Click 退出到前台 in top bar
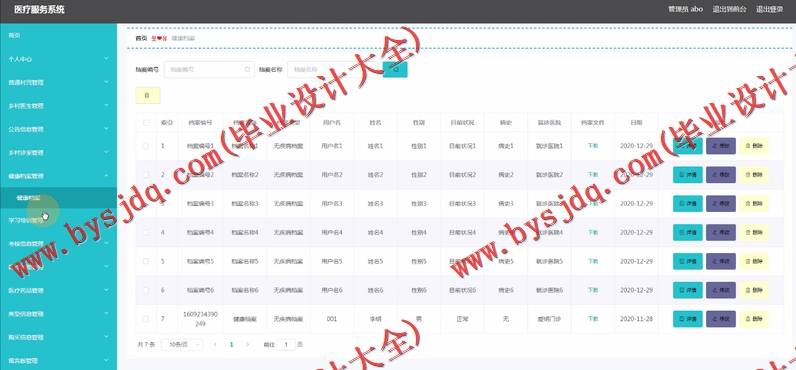The height and width of the screenshot is (370, 796). click(x=729, y=9)
